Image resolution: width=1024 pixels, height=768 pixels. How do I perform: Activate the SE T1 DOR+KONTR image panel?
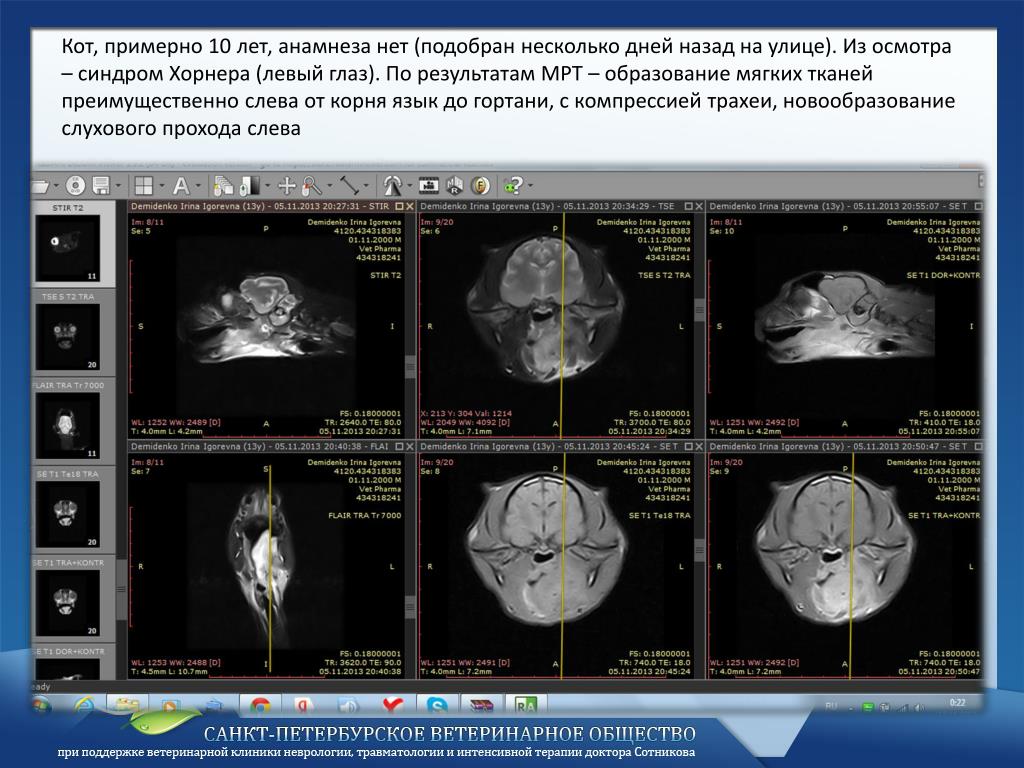(x=845, y=325)
